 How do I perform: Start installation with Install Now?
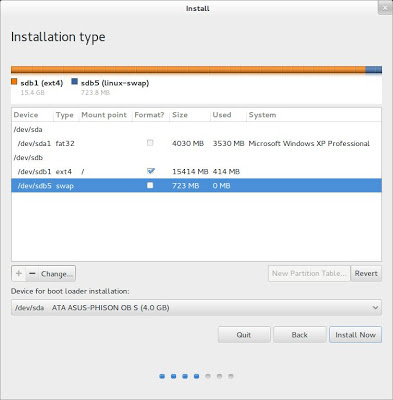[355, 335]
